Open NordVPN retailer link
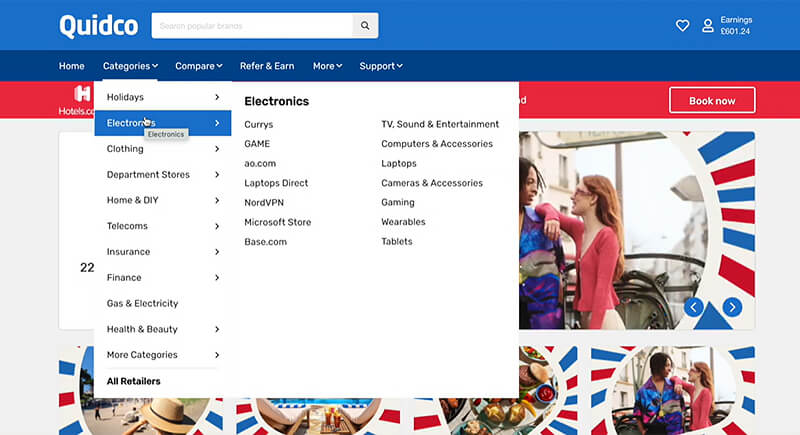 [264, 202]
